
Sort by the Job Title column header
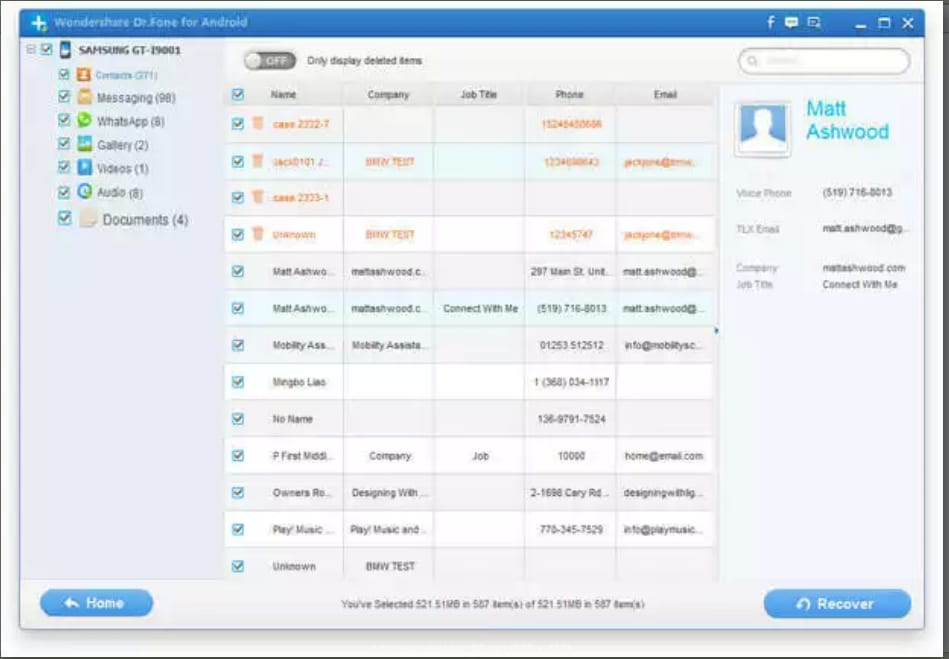click(x=479, y=94)
